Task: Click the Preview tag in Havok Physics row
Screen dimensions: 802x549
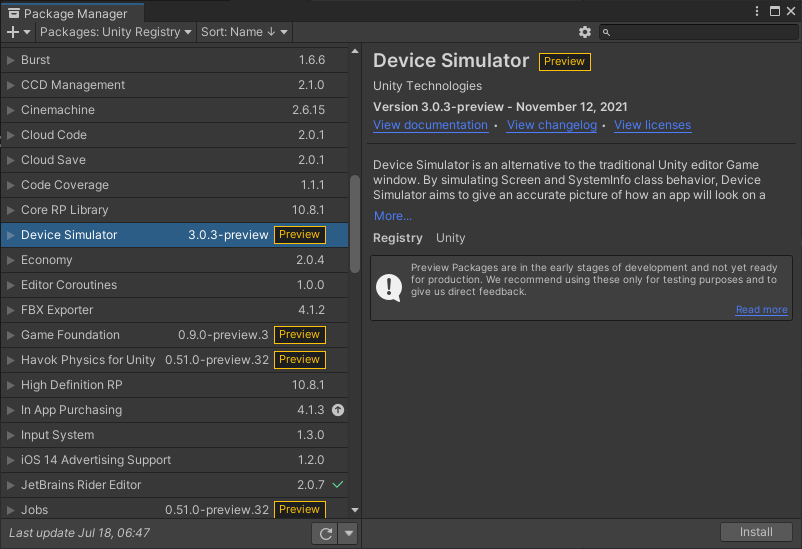Action: coord(300,360)
